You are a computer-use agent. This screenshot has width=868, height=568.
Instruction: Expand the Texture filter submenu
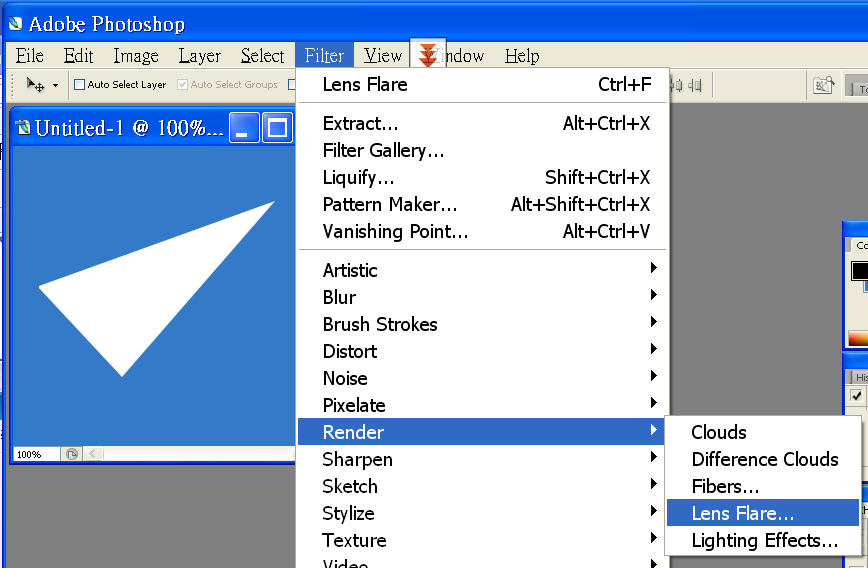(482, 541)
